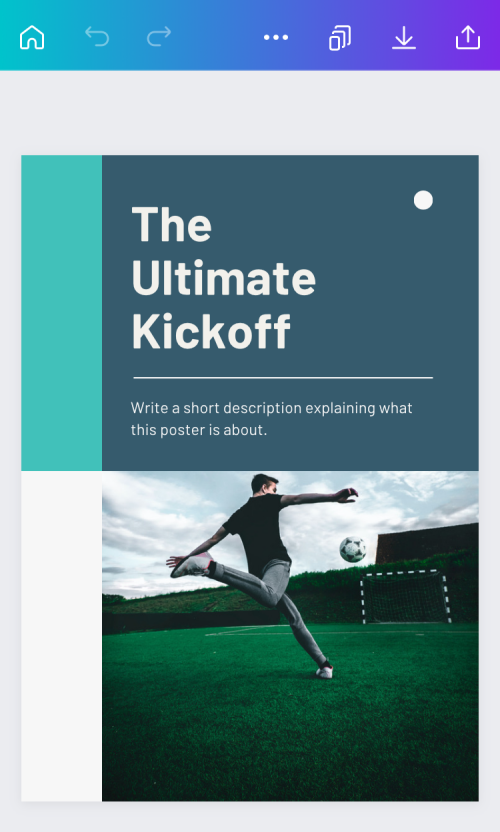Select the heading word "The"
The image size is (500, 832).
pyautogui.click(x=171, y=225)
